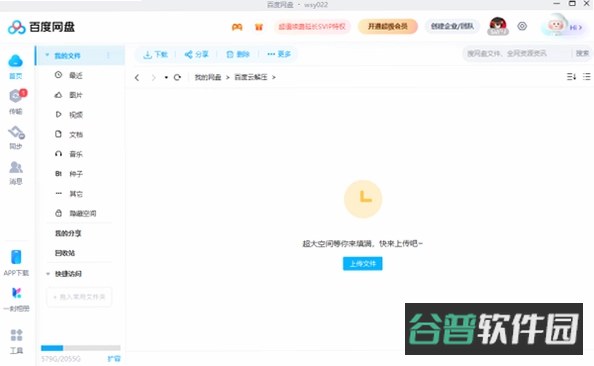Click the pink SVIP promotion banner

[x=312, y=27]
